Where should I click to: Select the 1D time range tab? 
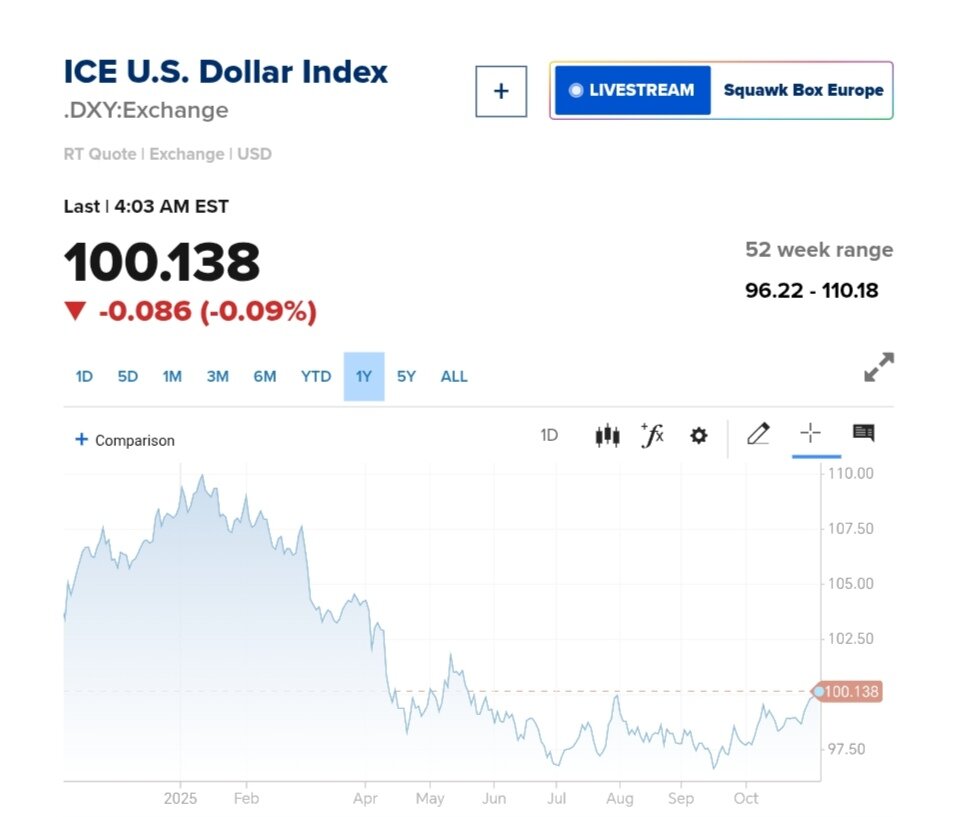click(84, 377)
